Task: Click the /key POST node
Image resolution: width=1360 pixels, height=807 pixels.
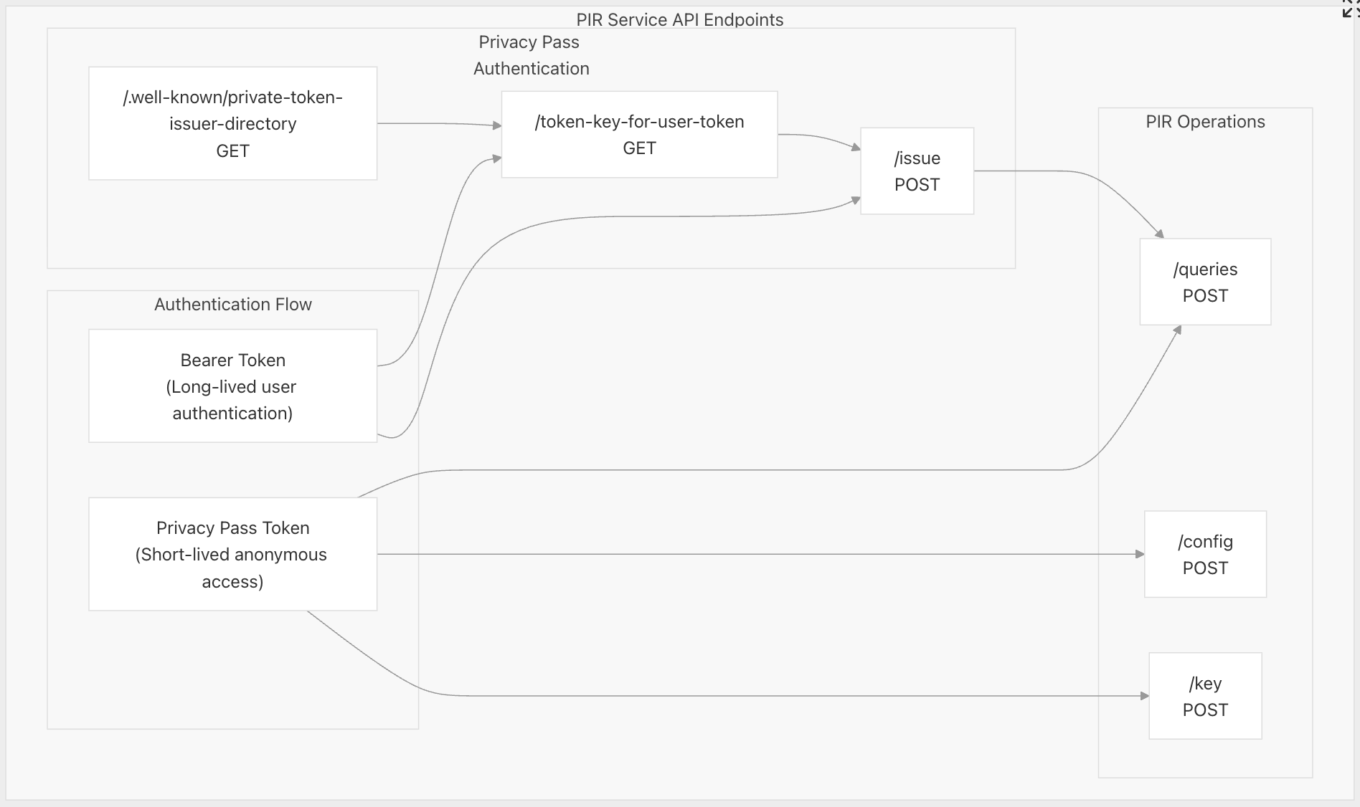Action: click(x=1204, y=696)
